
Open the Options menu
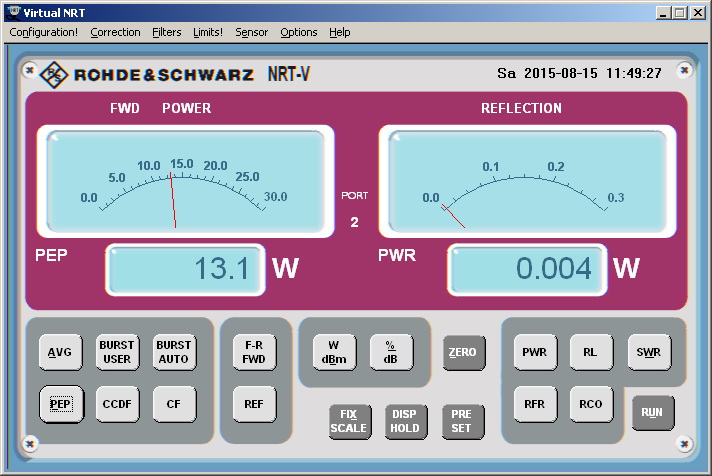tap(299, 32)
